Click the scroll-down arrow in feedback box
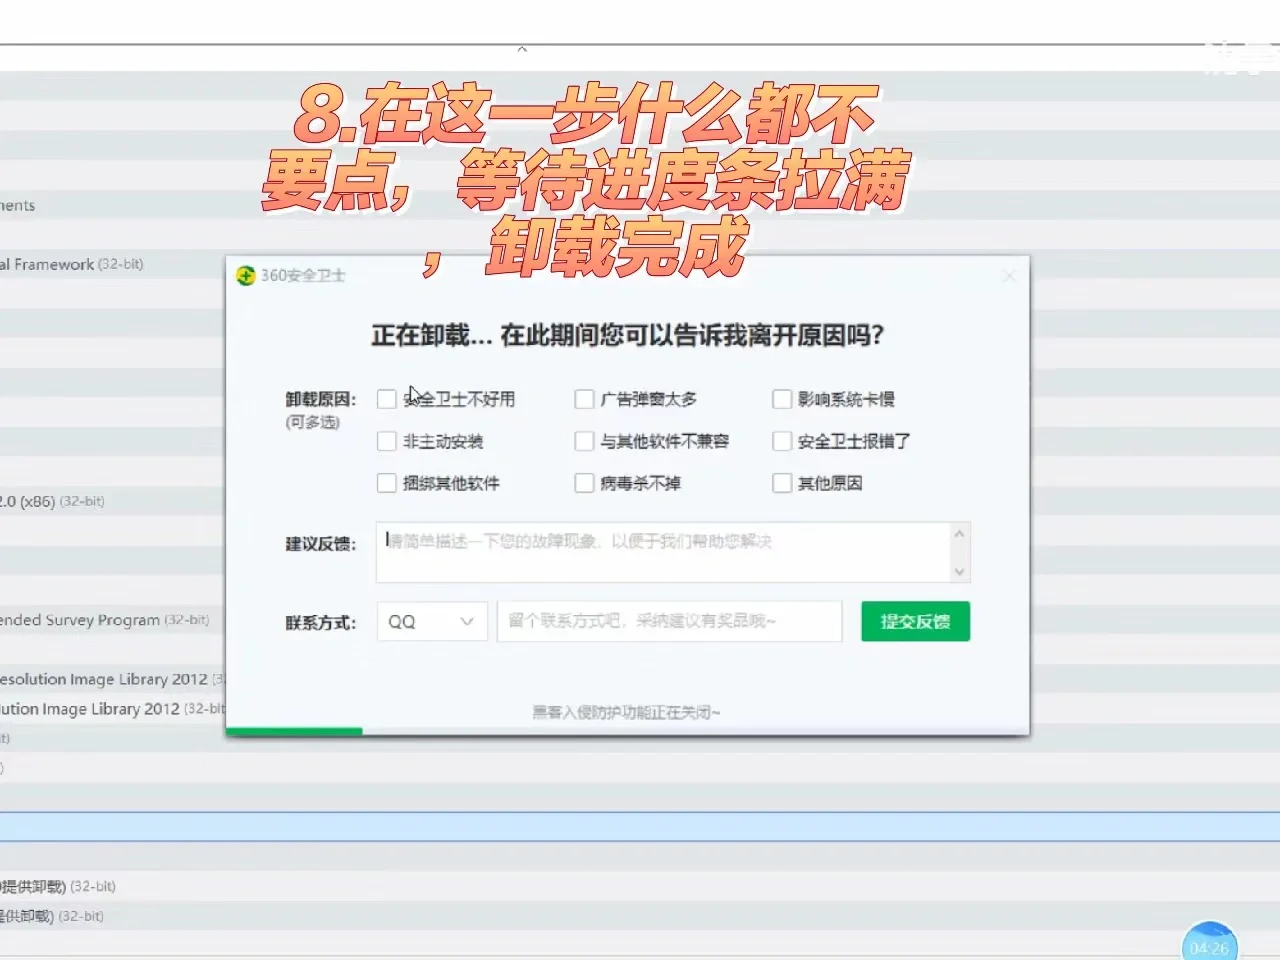 click(x=959, y=572)
